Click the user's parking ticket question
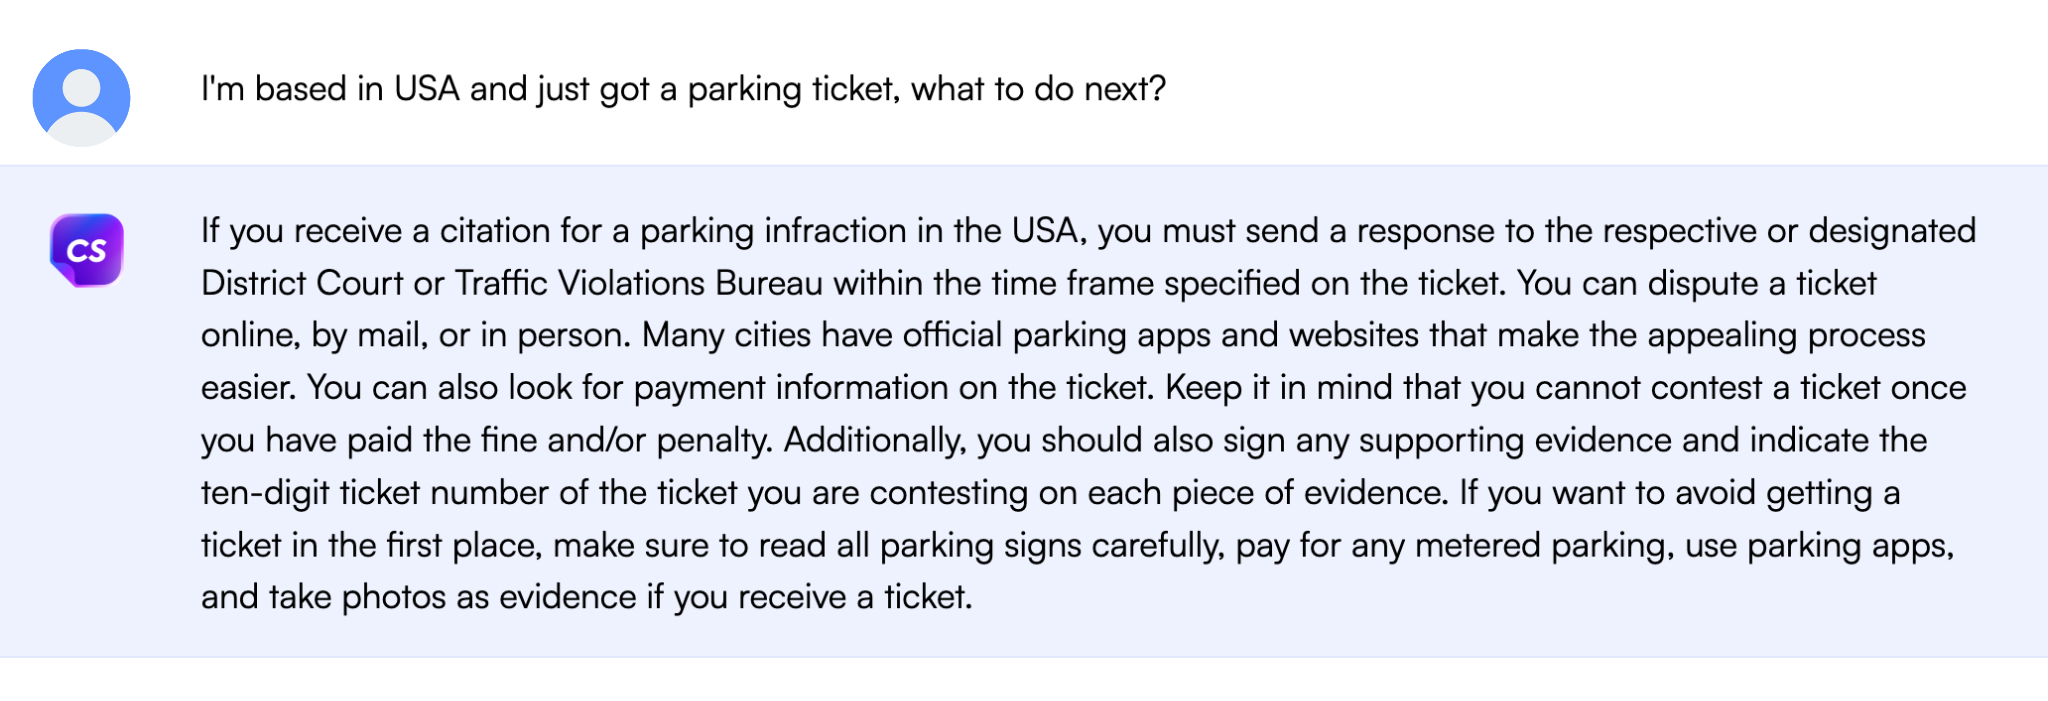The image size is (2048, 701). coord(683,89)
